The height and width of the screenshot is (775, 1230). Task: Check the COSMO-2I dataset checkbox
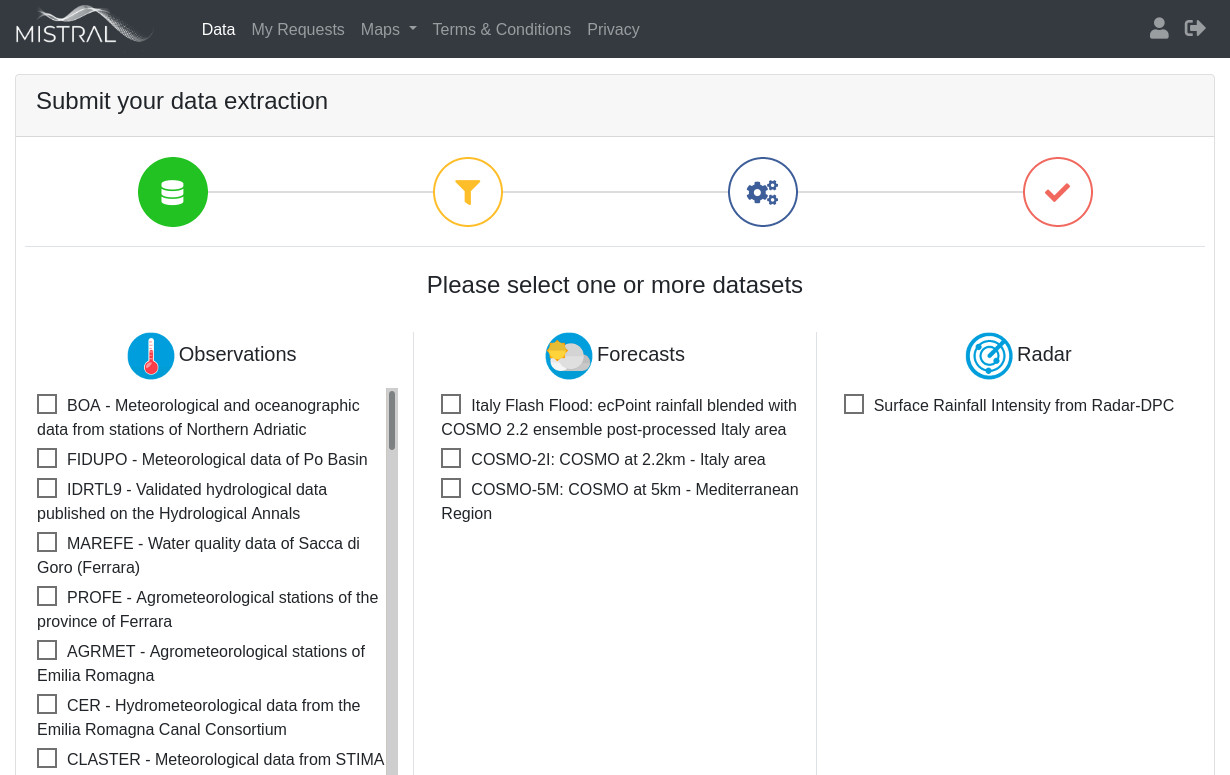point(451,458)
